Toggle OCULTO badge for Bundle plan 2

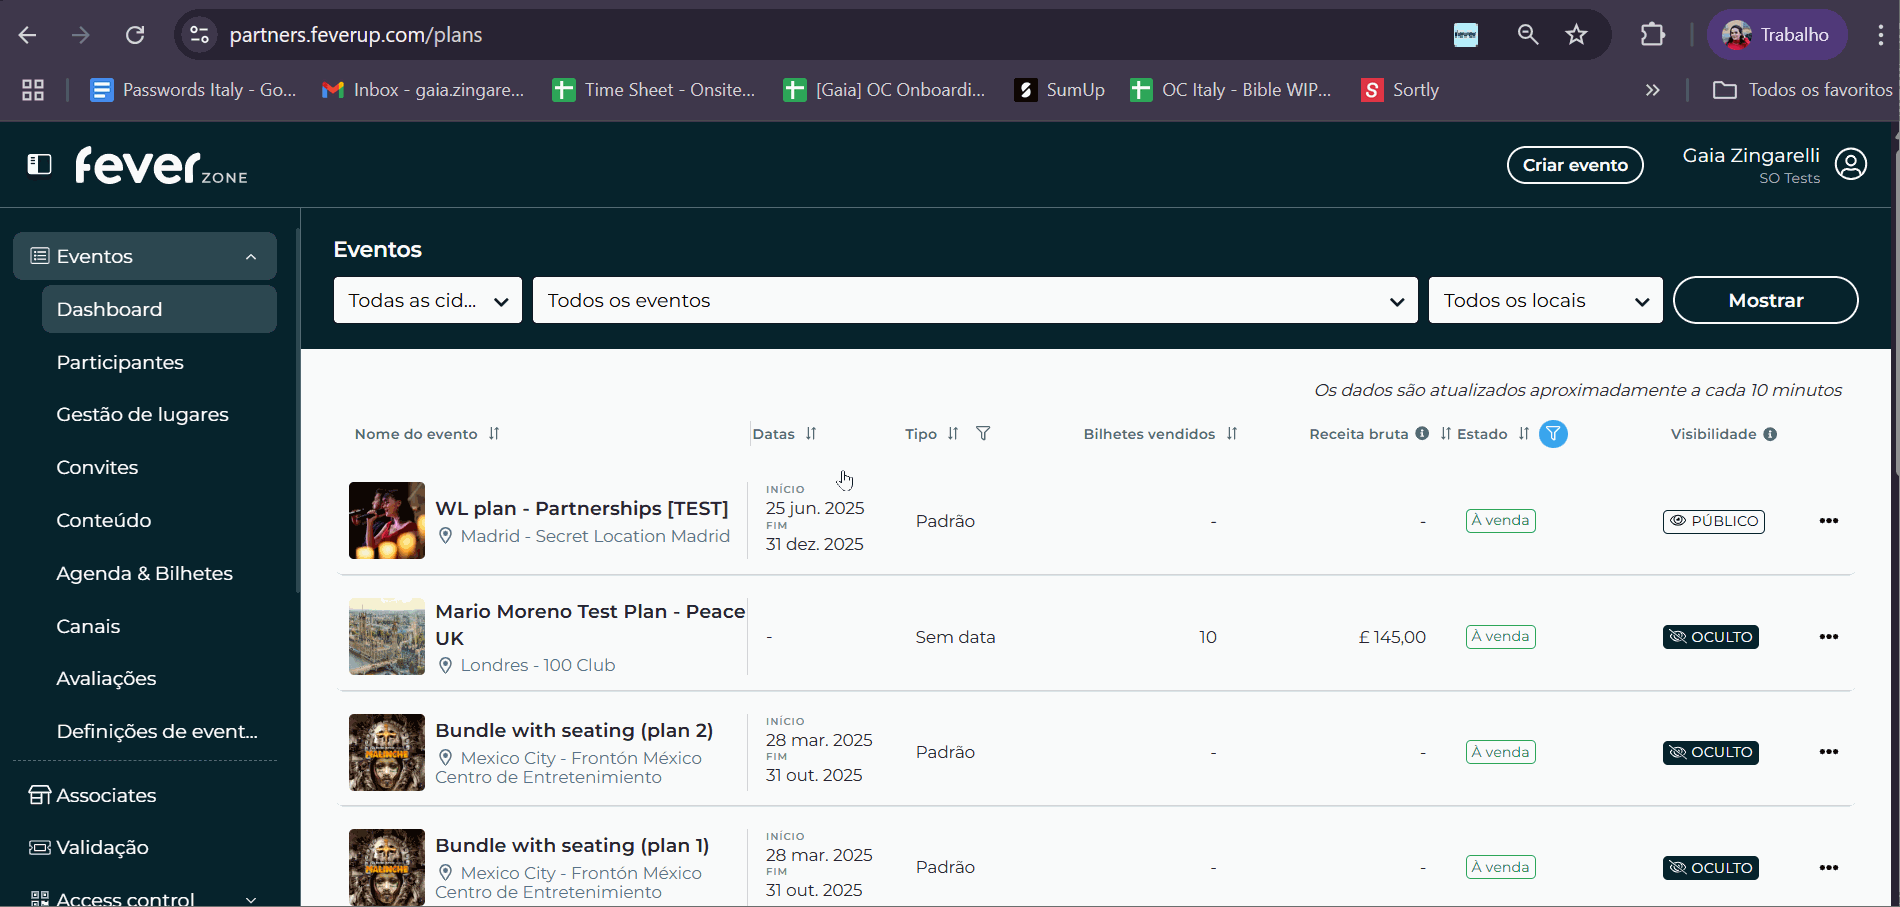pos(1711,752)
